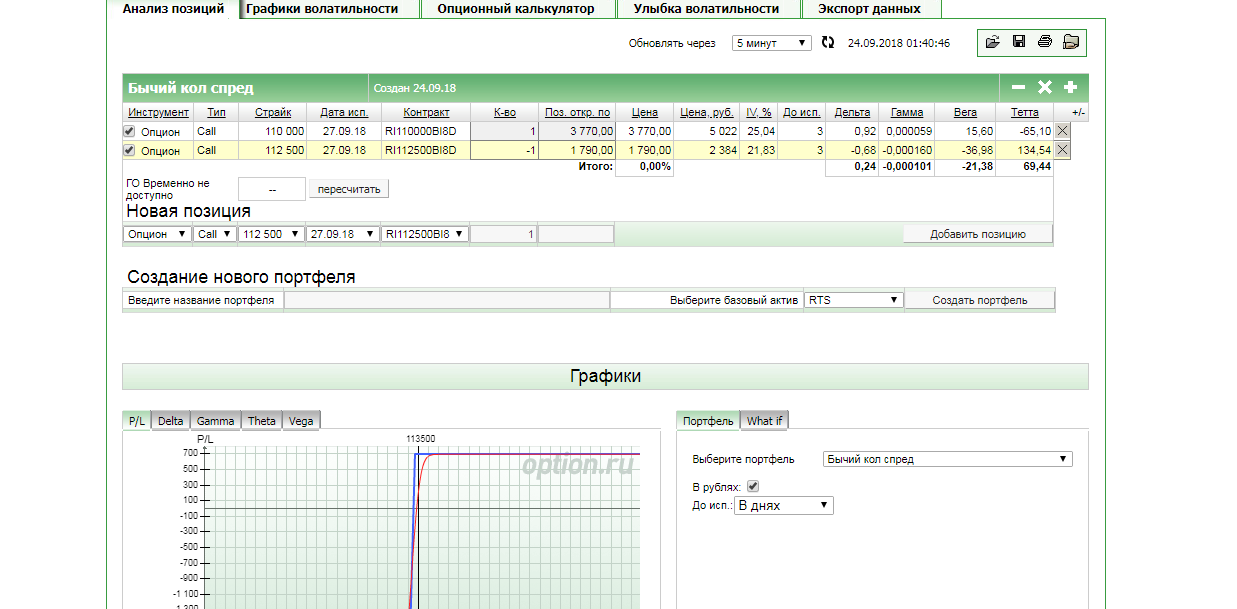Click the 'Создать портфель' button

(x=979, y=300)
